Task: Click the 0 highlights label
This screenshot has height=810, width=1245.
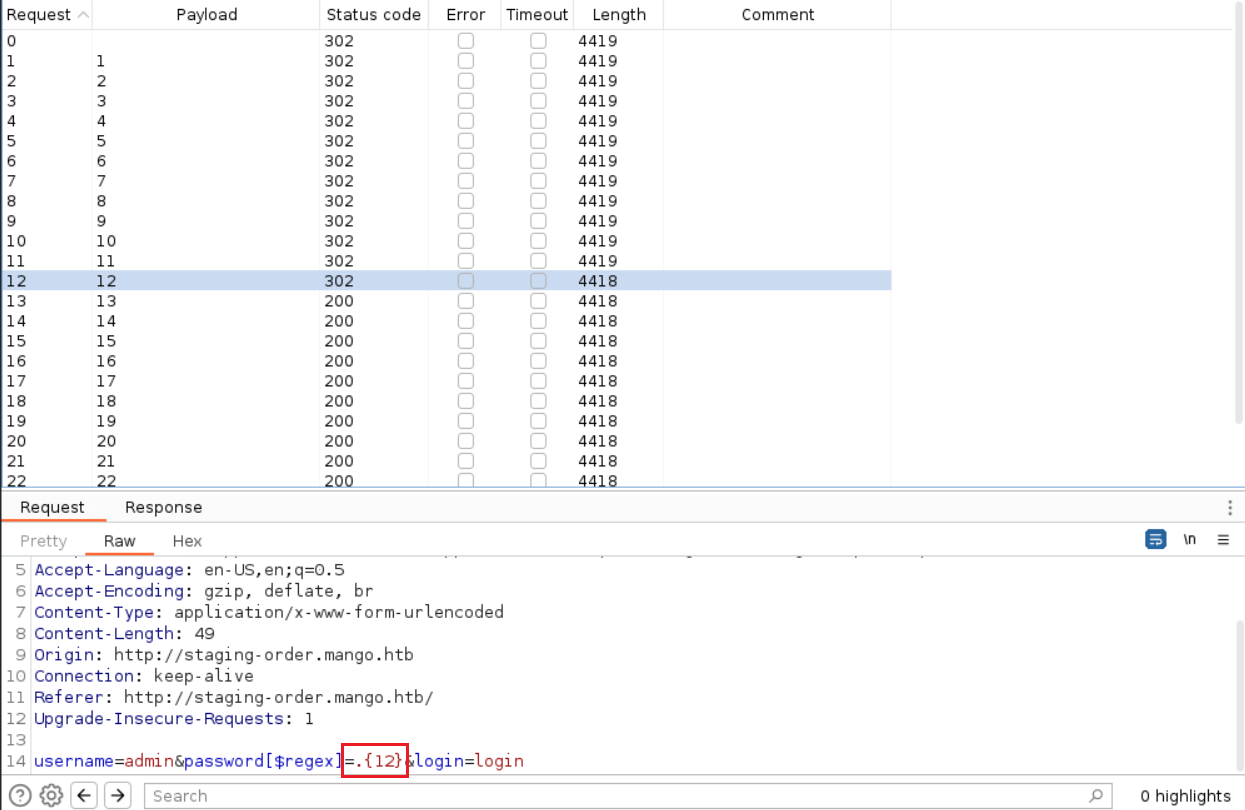Action: (1185, 796)
